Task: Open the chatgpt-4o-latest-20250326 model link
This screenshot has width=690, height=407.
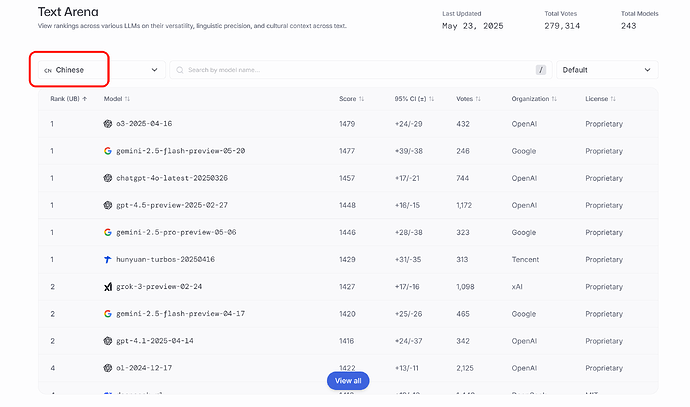Action: pos(172,178)
